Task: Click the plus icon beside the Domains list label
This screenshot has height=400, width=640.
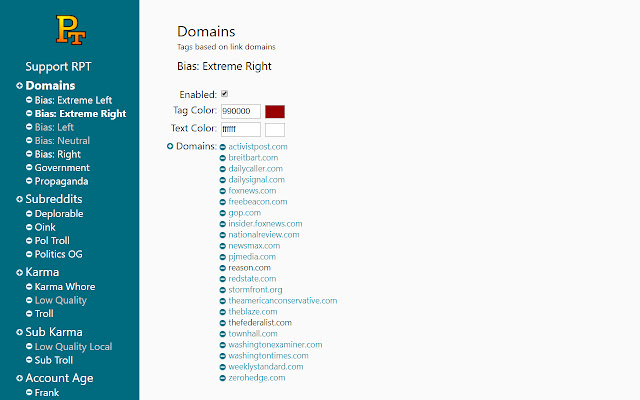Action: click(x=170, y=146)
